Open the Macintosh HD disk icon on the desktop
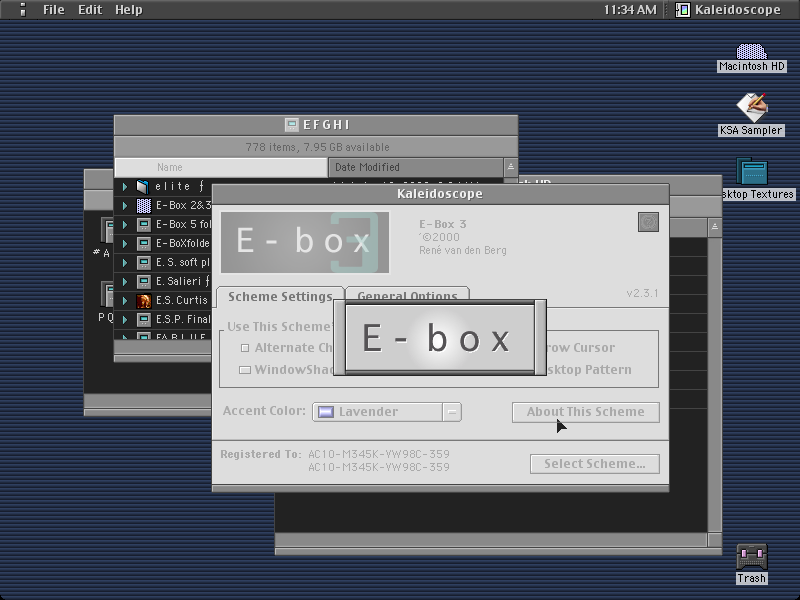The width and height of the screenshot is (800, 600). tap(751, 52)
